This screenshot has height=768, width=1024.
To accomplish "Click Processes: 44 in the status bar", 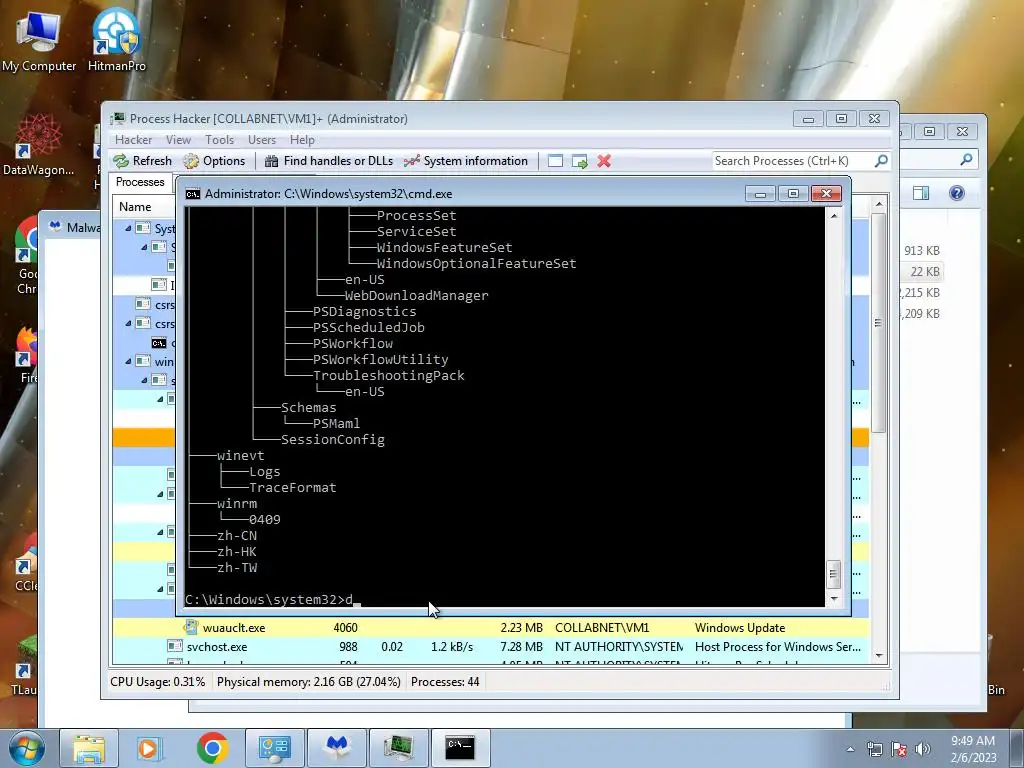I will pyautogui.click(x=445, y=682).
